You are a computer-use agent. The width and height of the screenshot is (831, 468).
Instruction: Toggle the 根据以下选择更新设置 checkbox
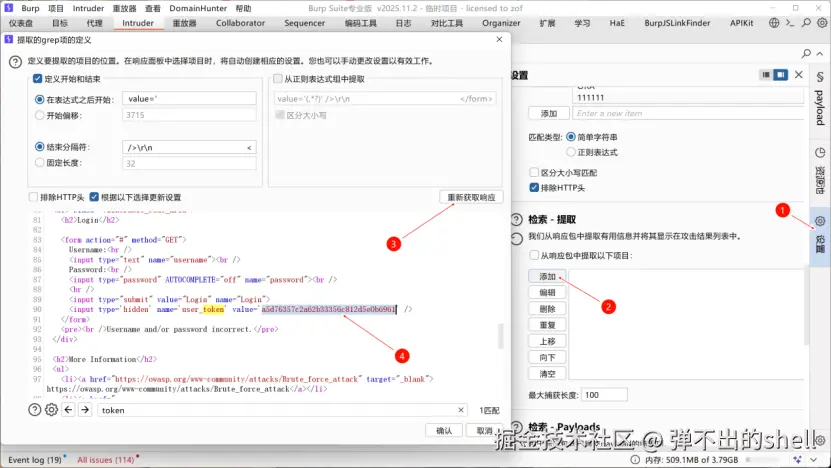tap(94, 197)
